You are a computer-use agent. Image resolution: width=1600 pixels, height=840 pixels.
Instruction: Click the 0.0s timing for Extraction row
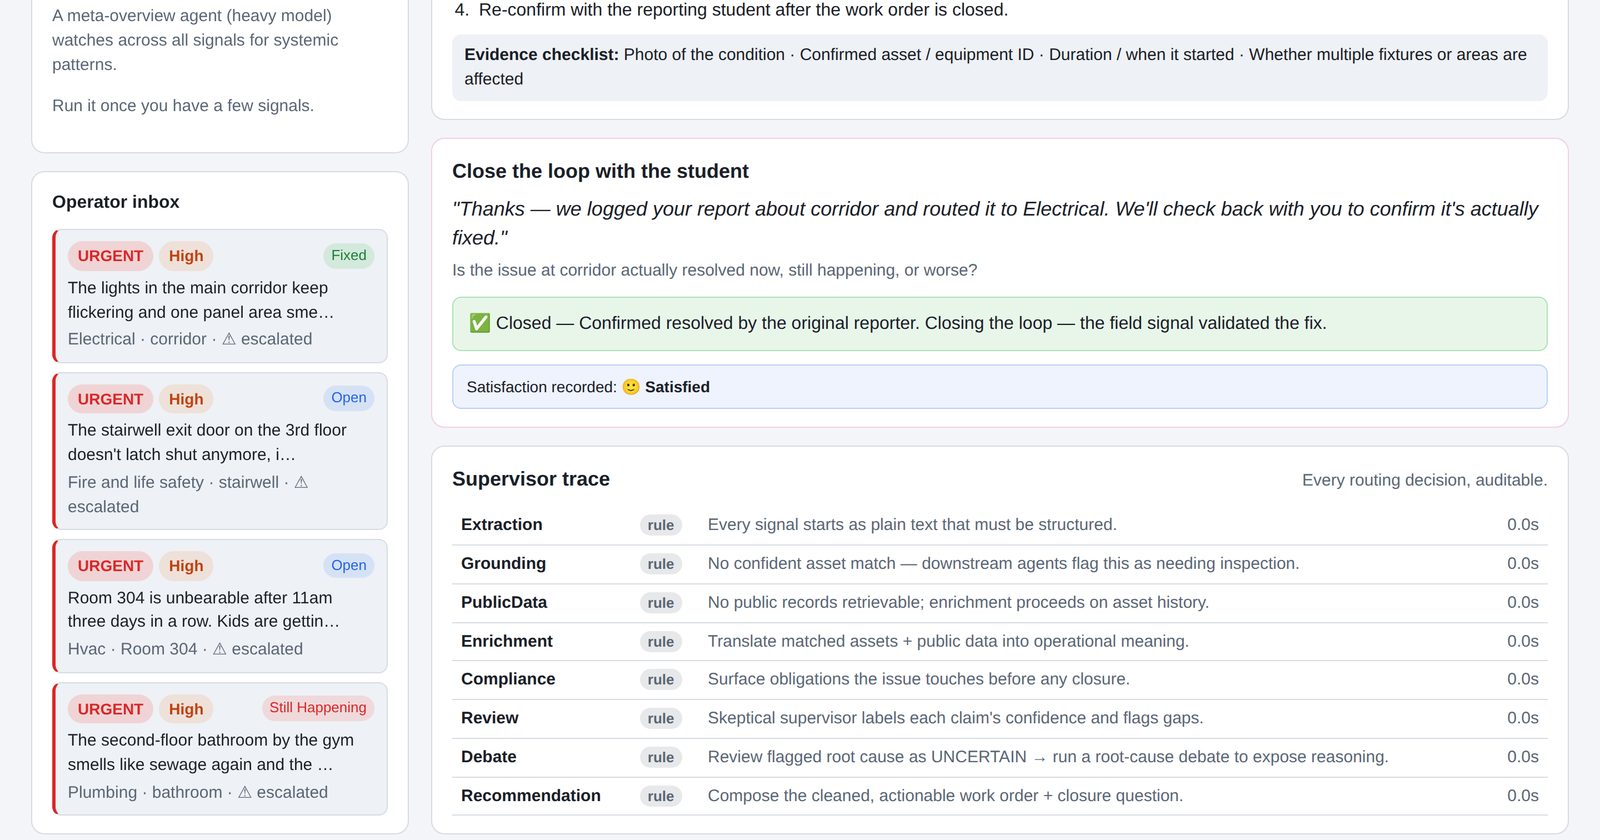tap(1522, 524)
